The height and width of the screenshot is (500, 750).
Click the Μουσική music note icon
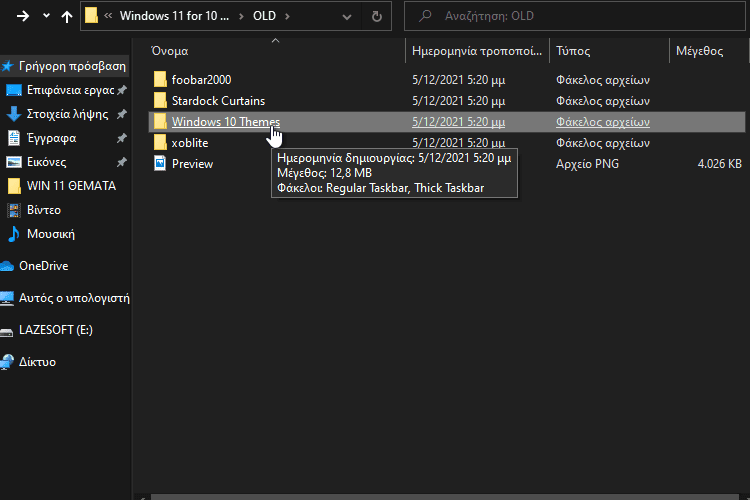click(14, 233)
